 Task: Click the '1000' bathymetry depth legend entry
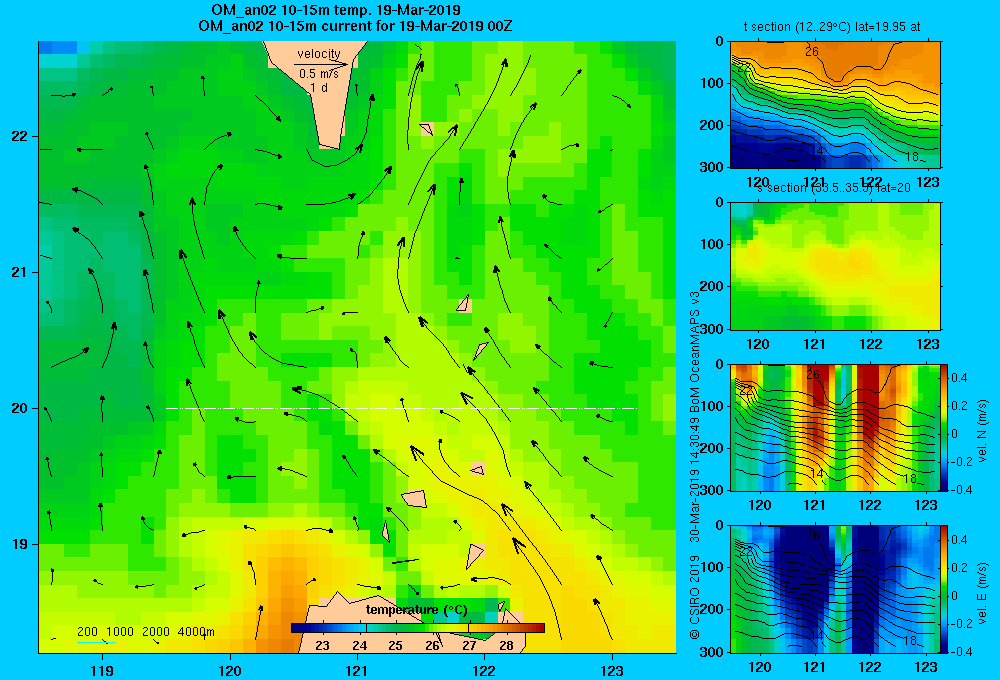(x=120, y=632)
